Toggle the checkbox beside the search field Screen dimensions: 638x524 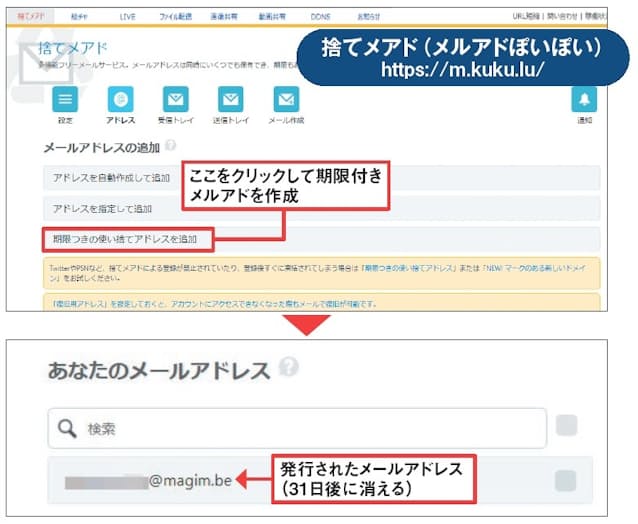click(x=566, y=425)
